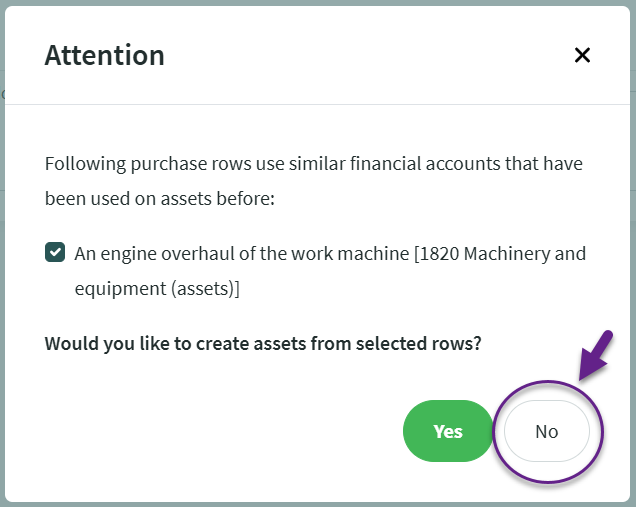Screen dimensions: 636x507
Task: Click the "Attention" dialog heading
Action: pos(104,55)
